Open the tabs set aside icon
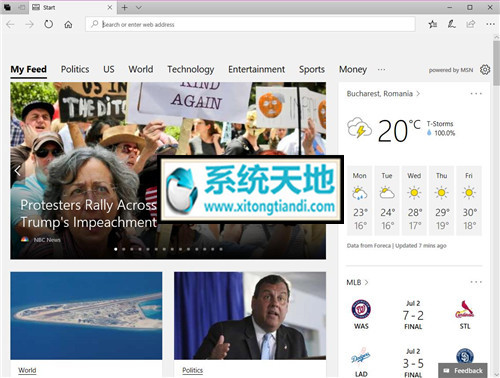 click(7, 7)
